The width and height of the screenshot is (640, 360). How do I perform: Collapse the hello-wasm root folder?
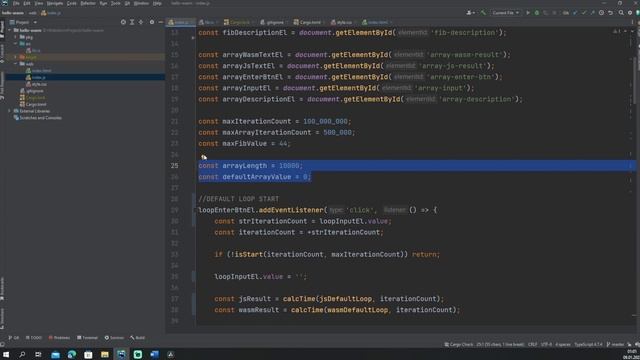(x=10, y=30)
